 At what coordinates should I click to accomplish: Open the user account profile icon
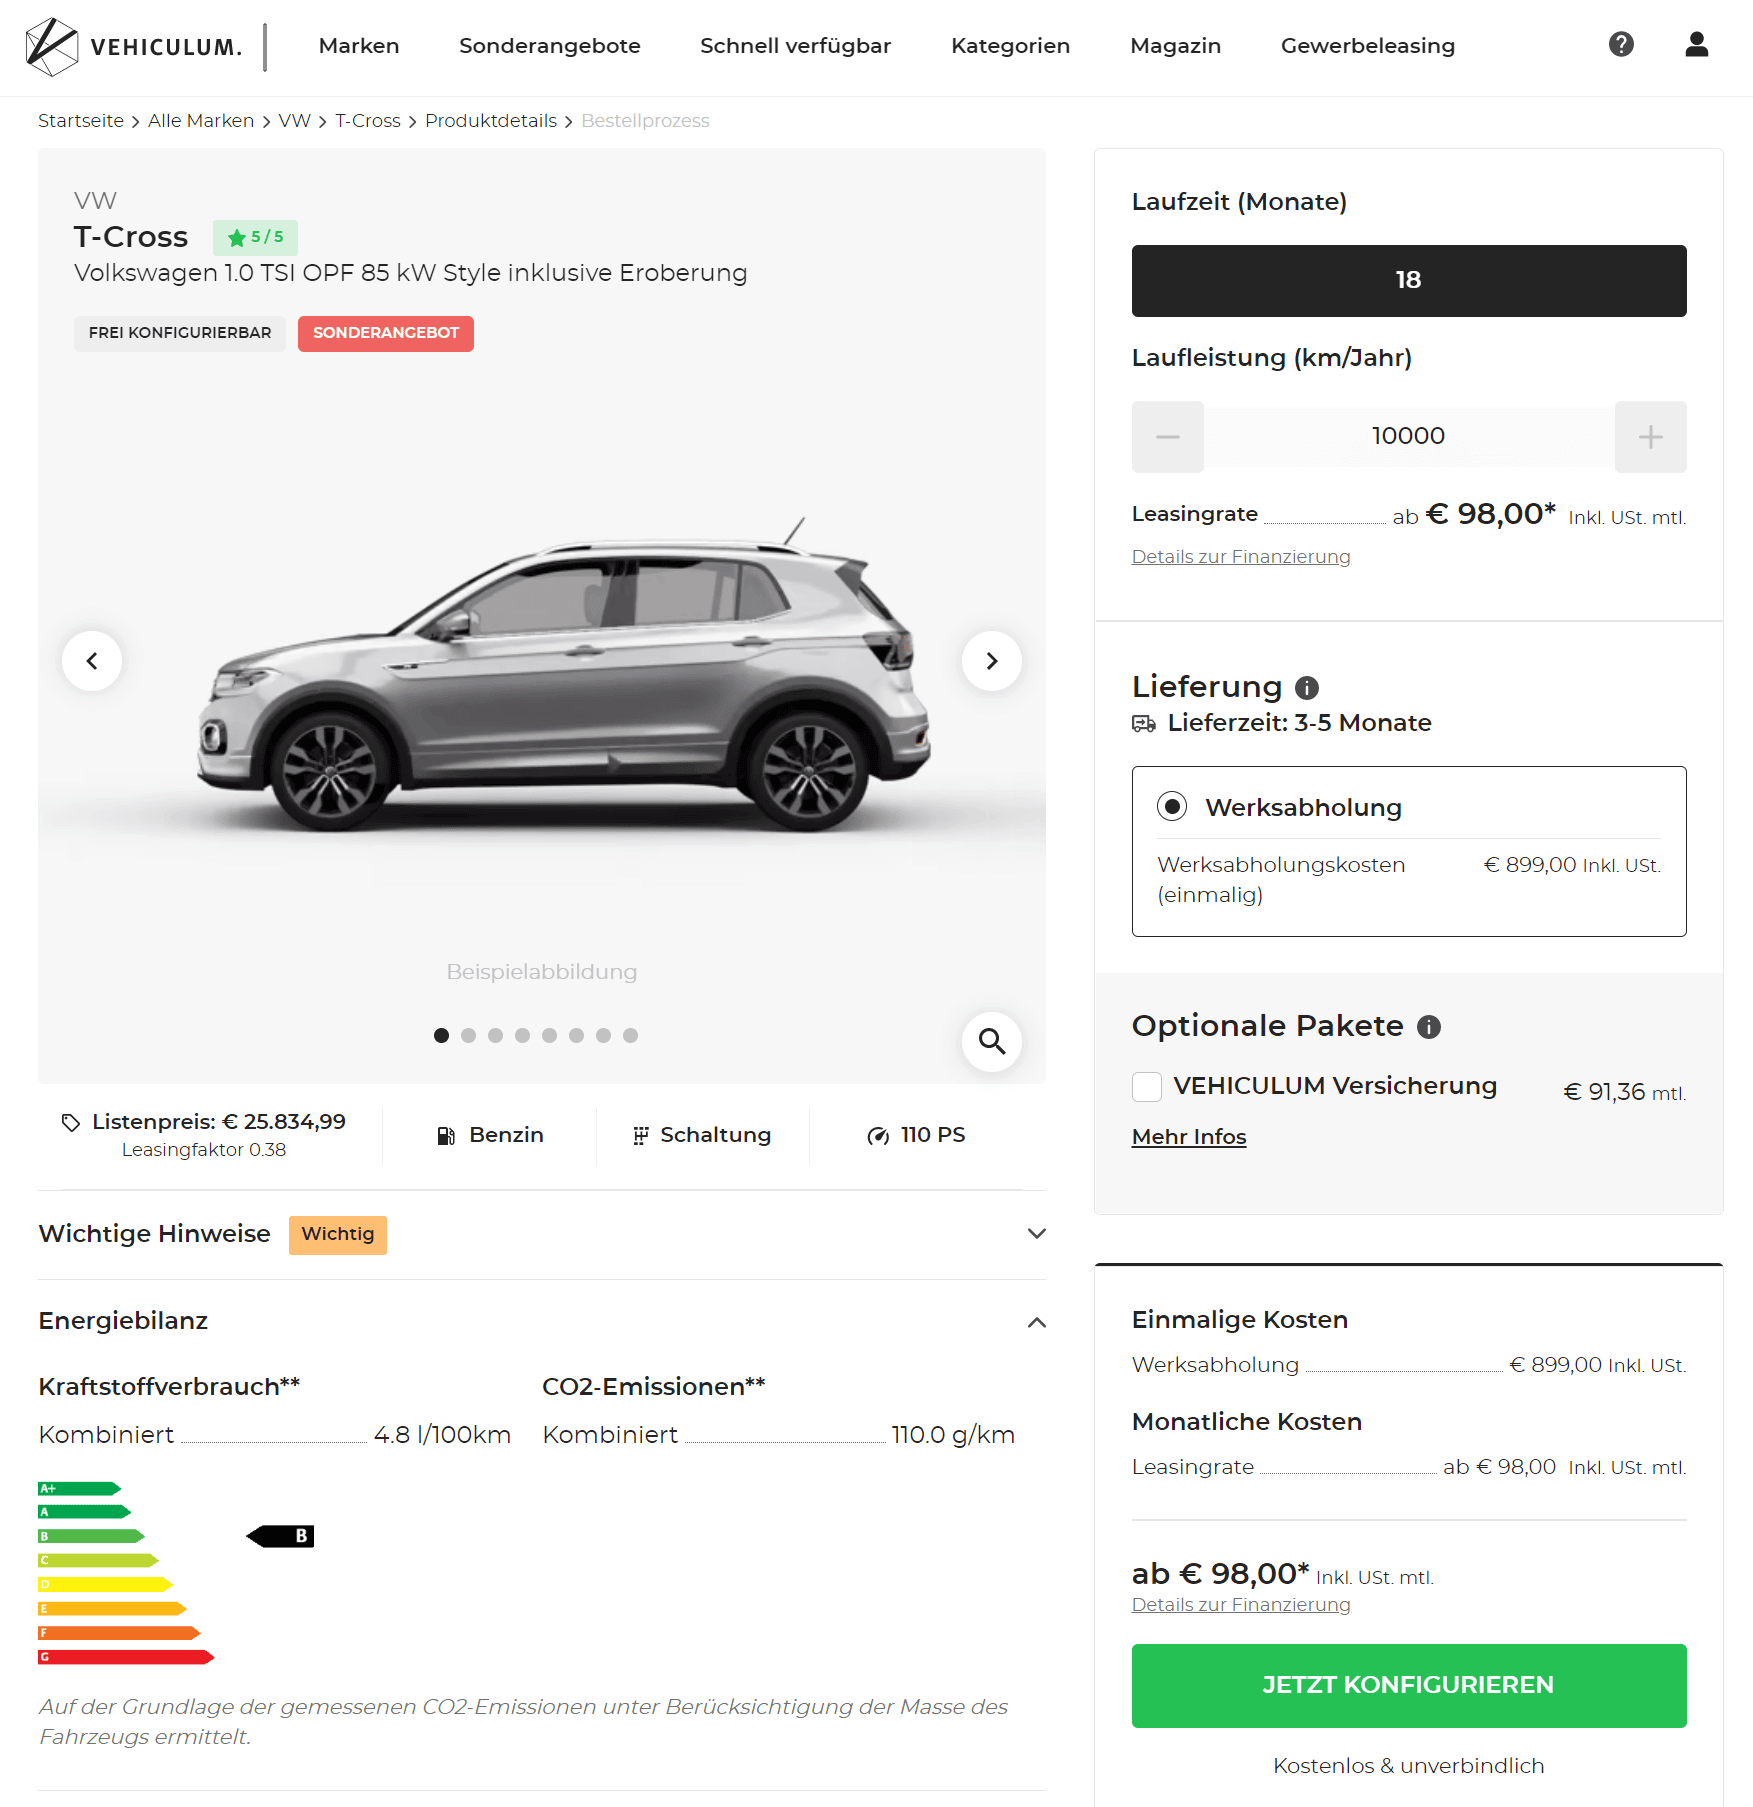point(1696,44)
